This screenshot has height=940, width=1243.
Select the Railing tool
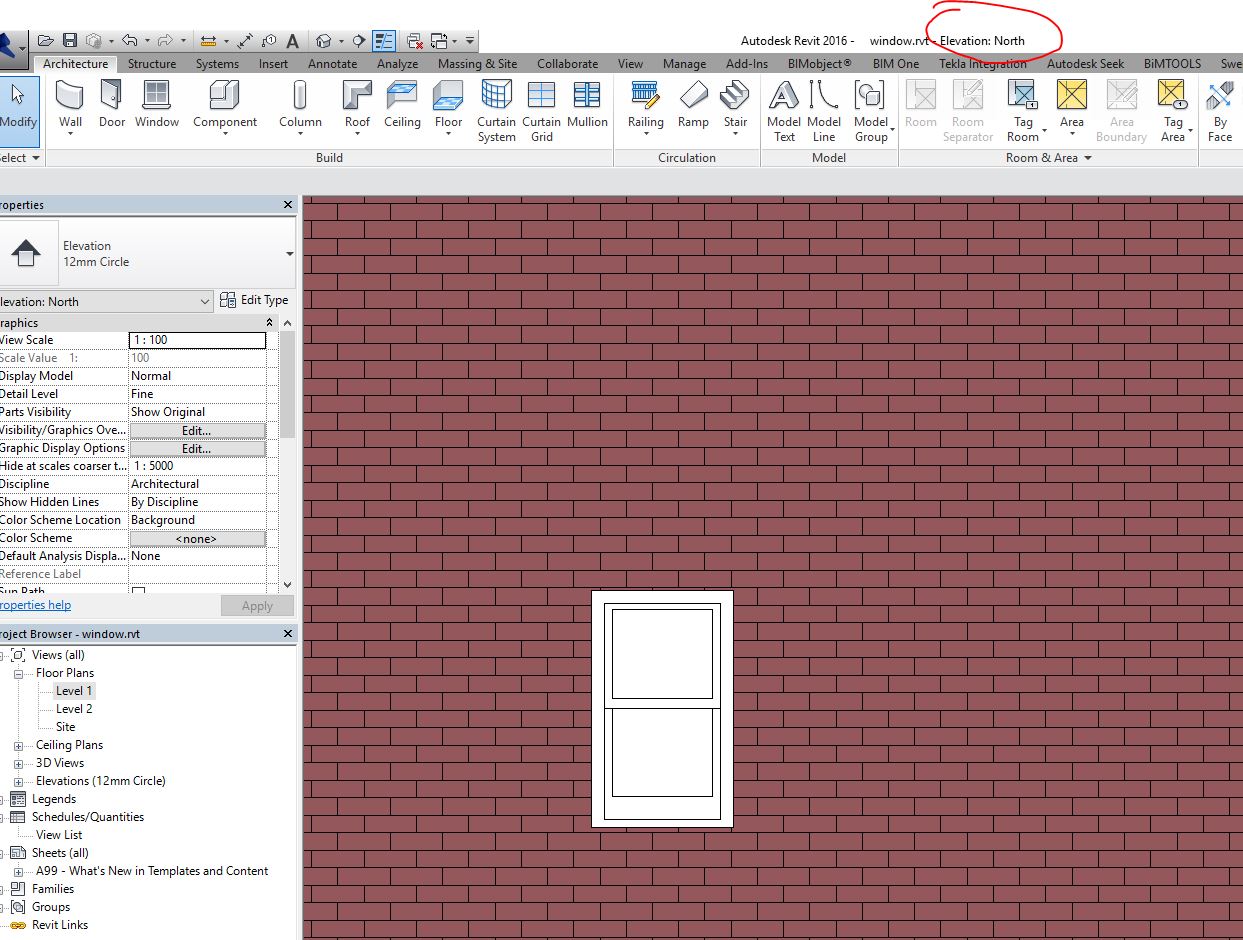point(645,105)
